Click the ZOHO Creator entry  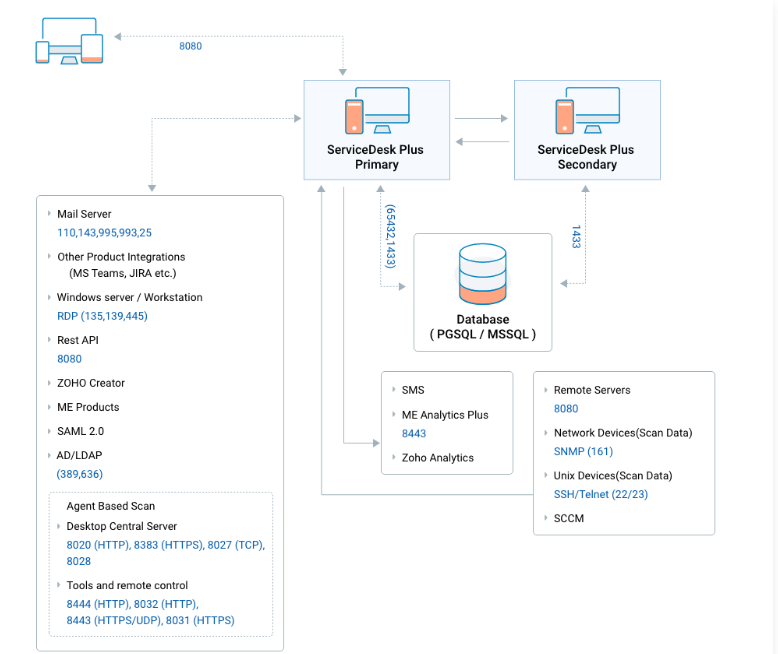pos(91,383)
